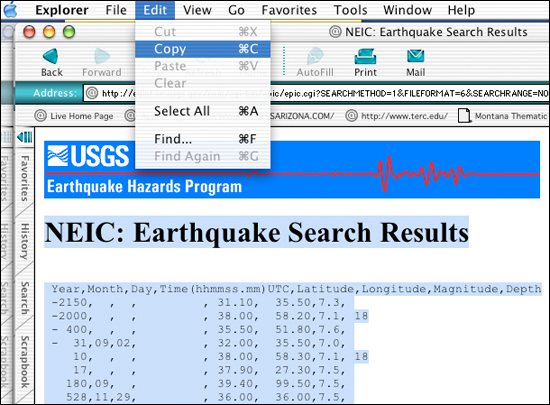The width and height of the screenshot is (550, 405).
Task: Click the yellow minimize window button
Action: click(x=49, y=32)
